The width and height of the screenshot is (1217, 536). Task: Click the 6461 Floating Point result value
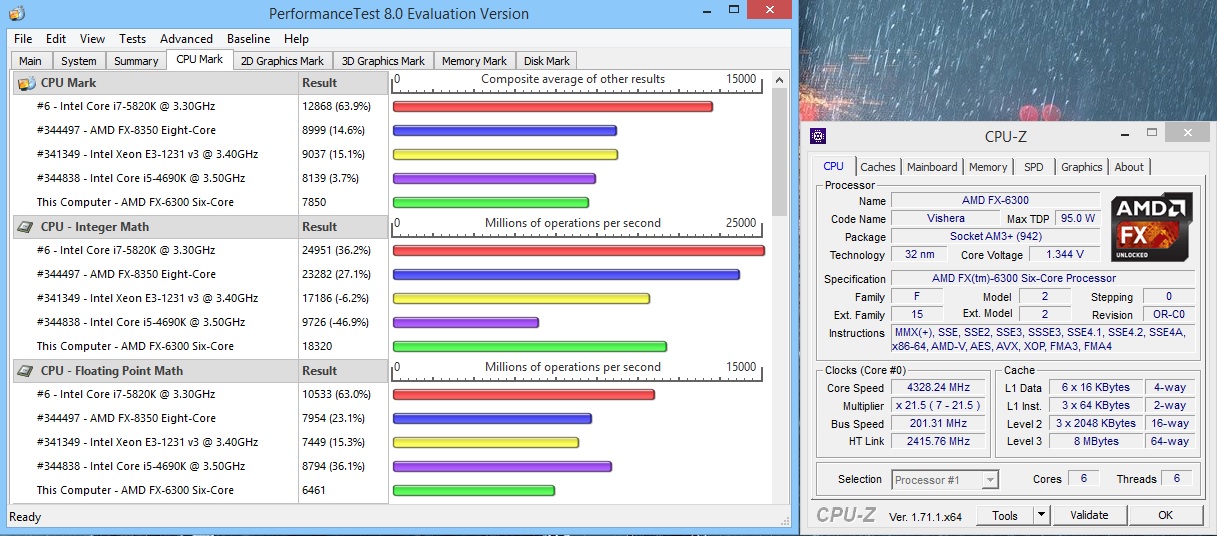point(314,490)
